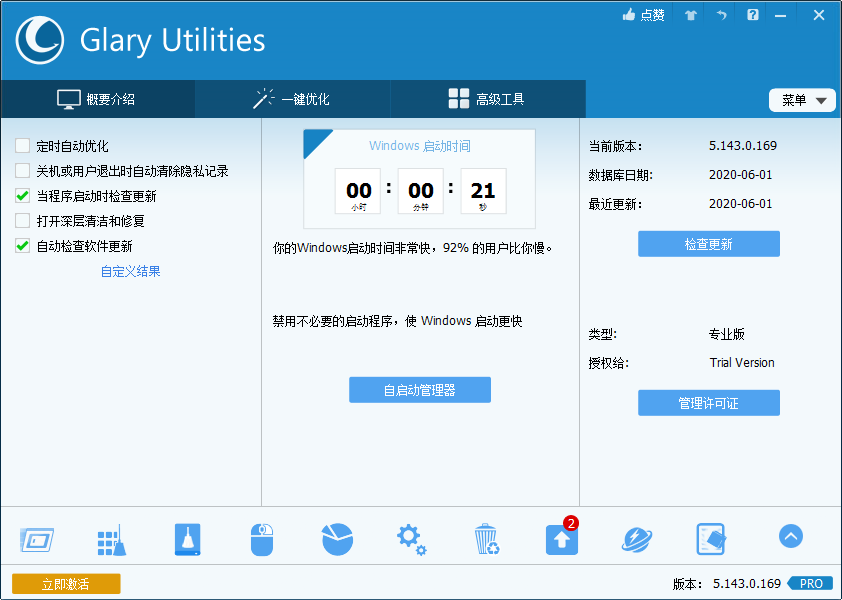
Task: Click the 检查更新 button
Action: pos(708,243)
